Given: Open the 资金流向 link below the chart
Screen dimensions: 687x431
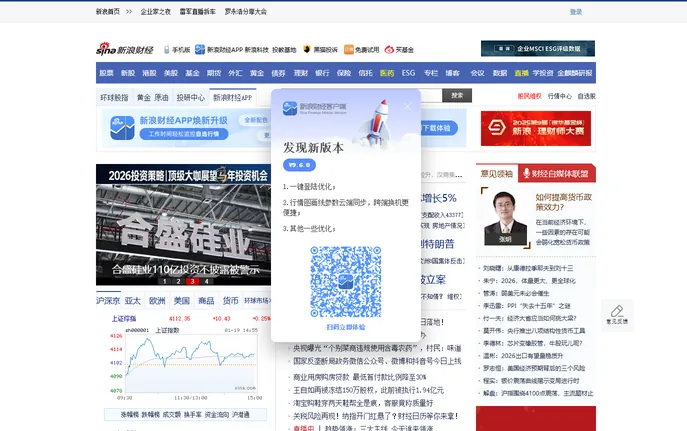Looking at the screenshot, I should 217,414.
